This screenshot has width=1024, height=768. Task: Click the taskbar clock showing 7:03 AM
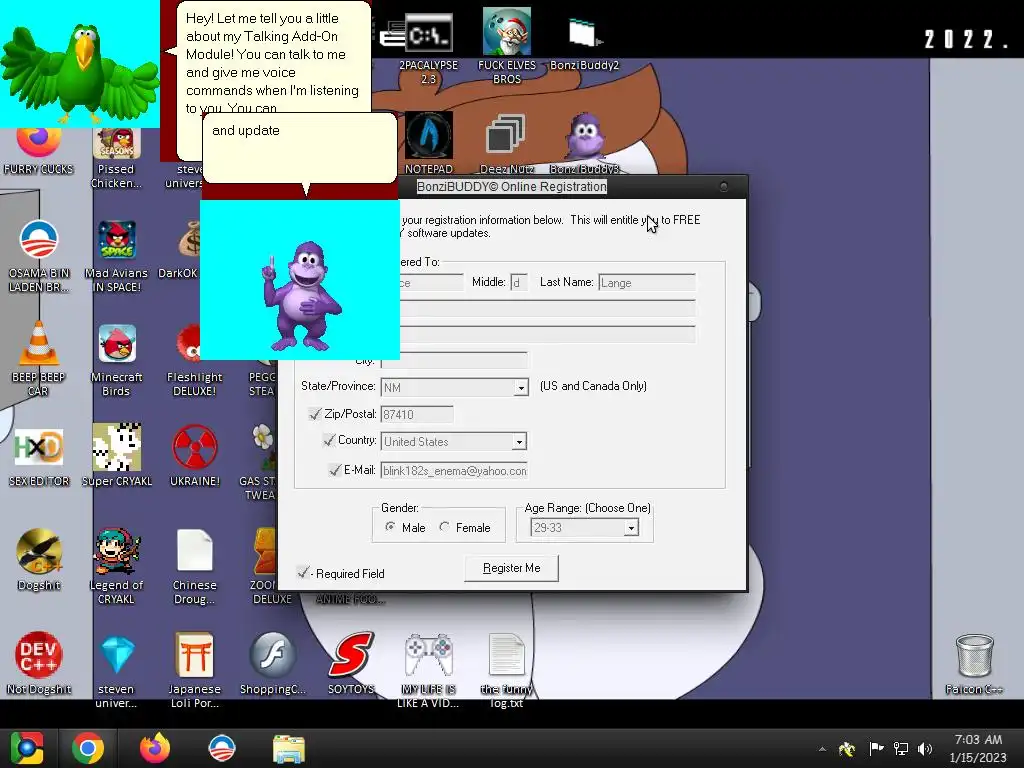(978, 748)
